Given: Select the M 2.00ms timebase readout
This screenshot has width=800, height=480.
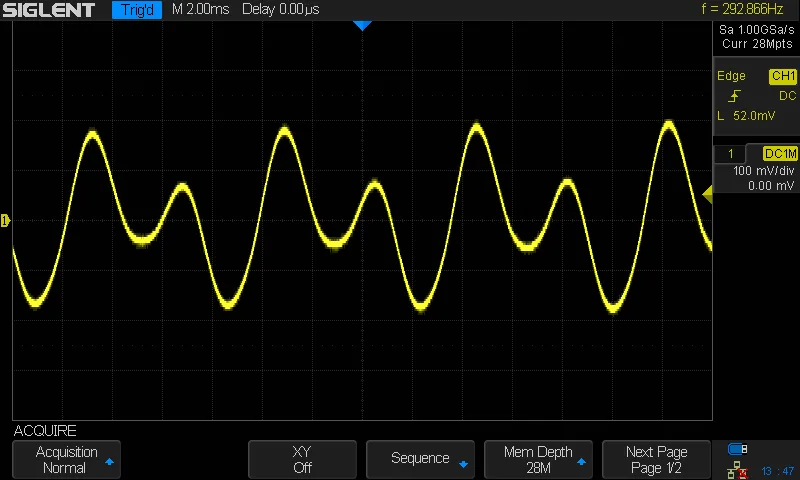Looking at the screenshot, I should [x=201, y=9].
